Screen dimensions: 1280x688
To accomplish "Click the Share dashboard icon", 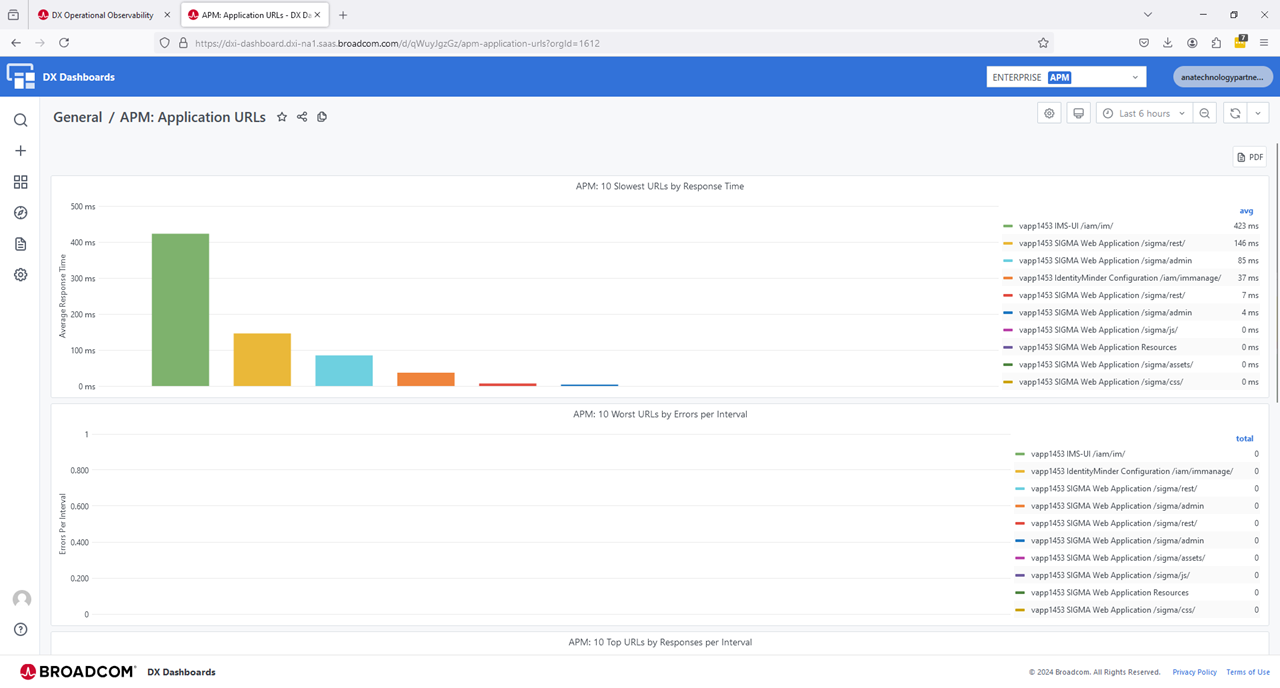I will [302, 117].
